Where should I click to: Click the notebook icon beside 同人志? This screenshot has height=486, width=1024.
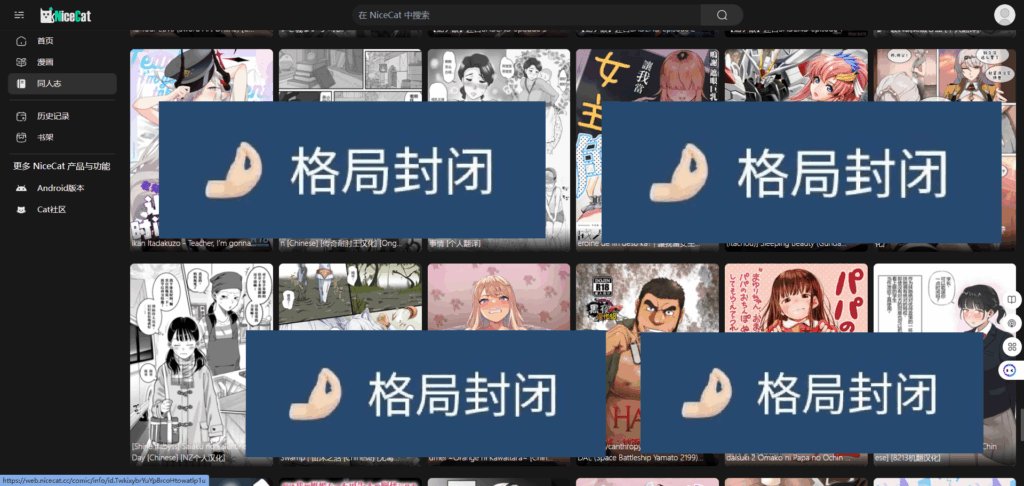[x=22, y=84]
